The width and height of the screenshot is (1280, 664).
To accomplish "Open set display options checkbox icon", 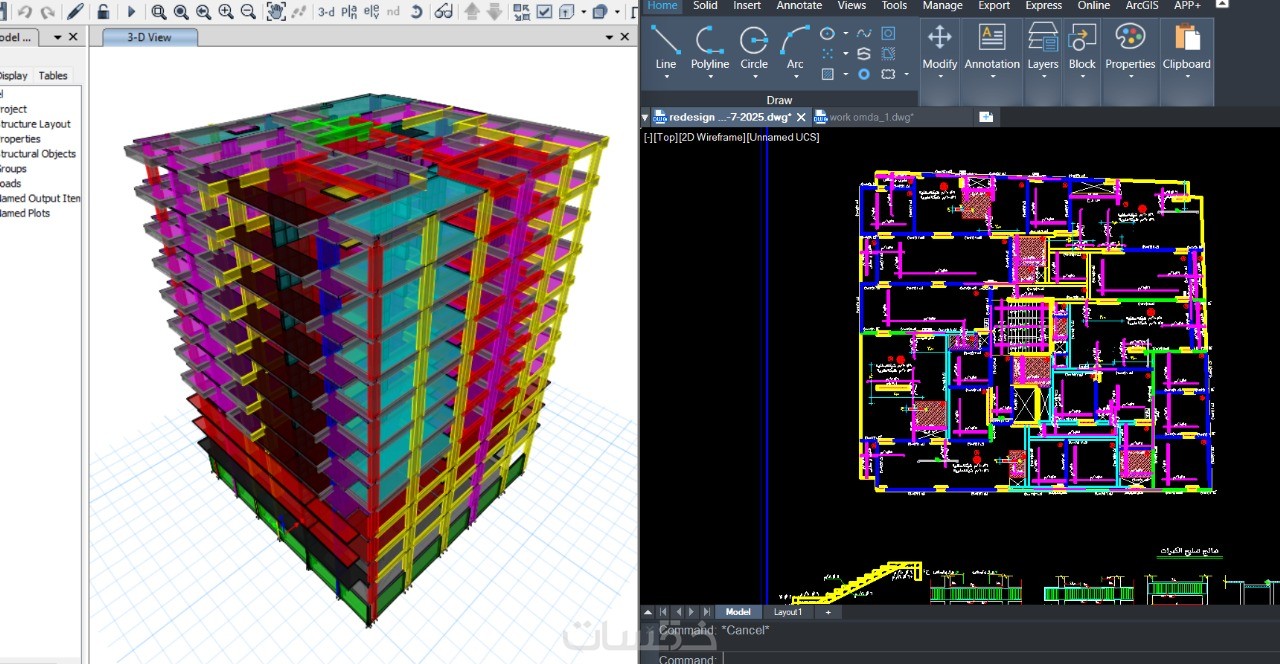I will click(544, 12).
